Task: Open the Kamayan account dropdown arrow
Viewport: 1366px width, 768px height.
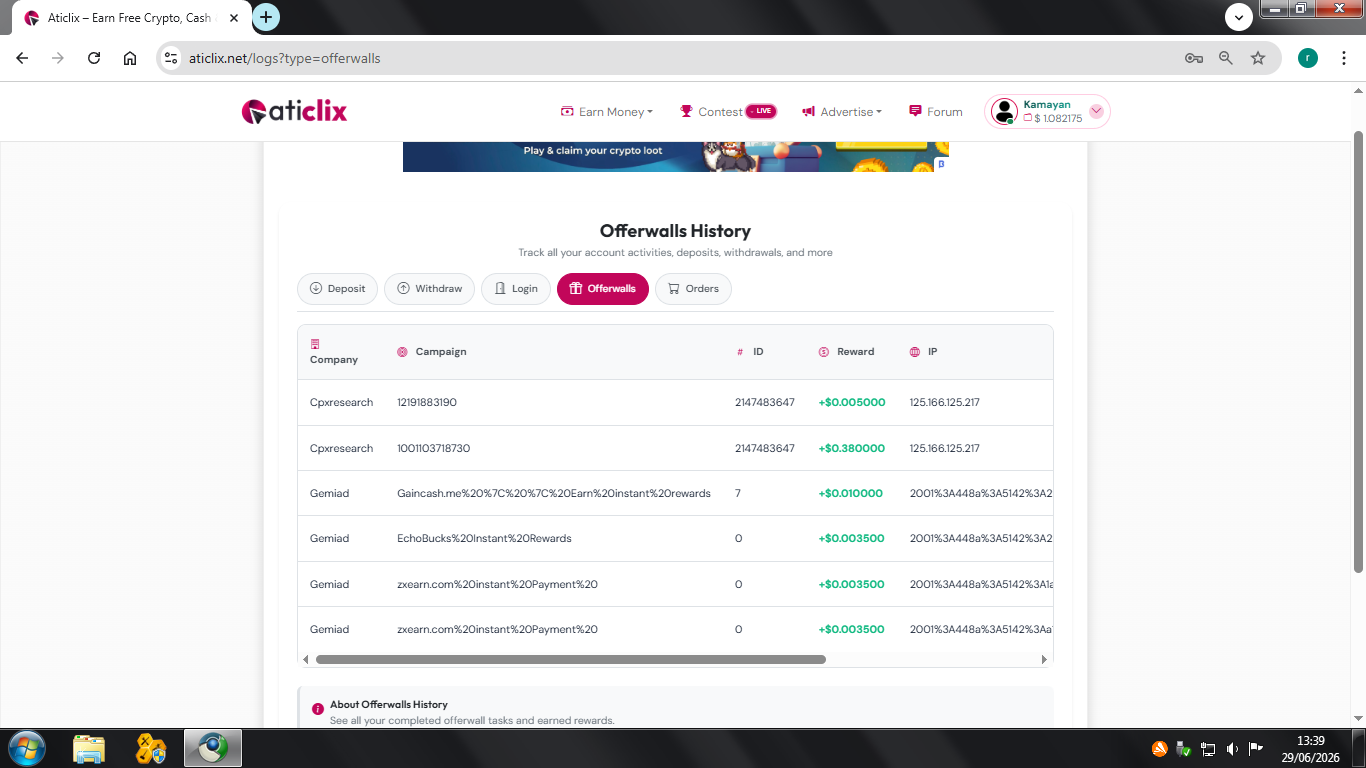Action: (1096, 112)
